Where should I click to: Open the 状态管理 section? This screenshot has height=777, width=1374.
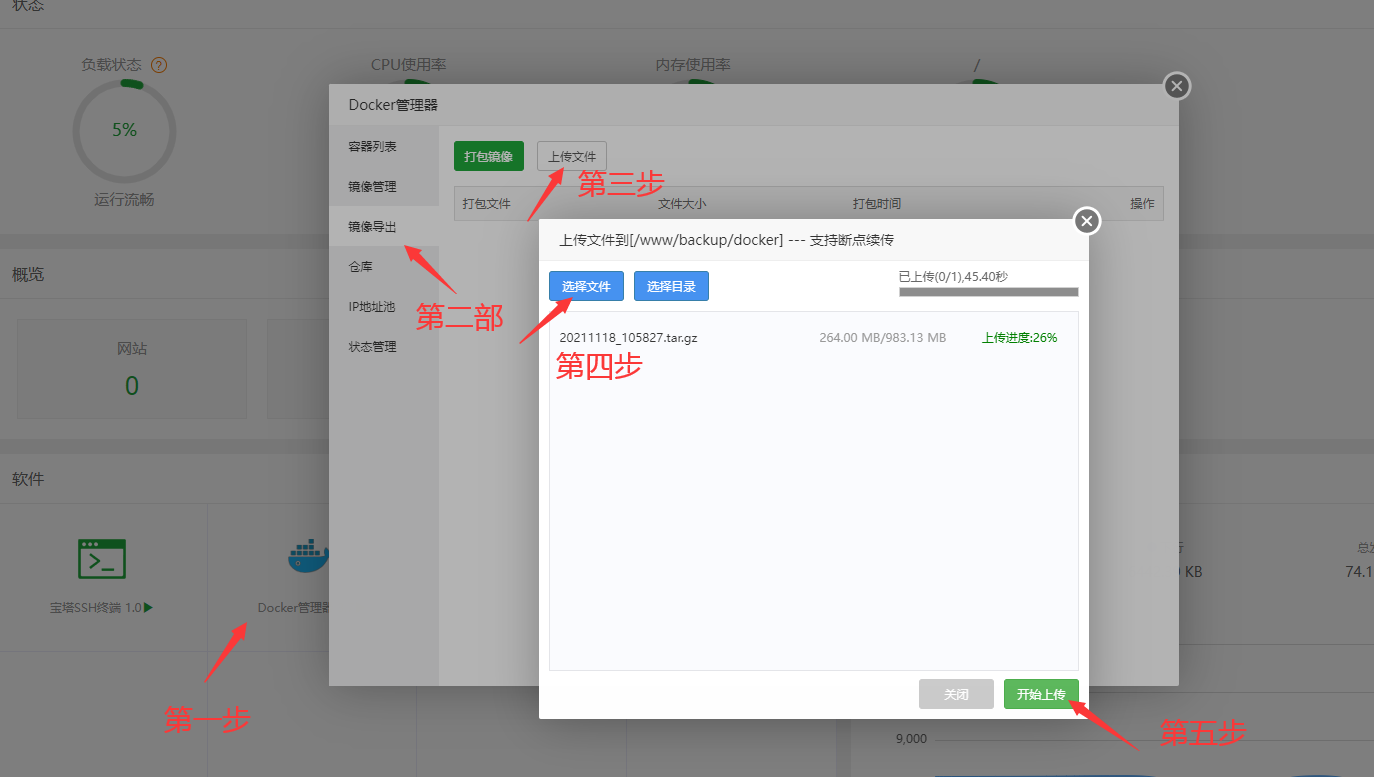[374, 346]
